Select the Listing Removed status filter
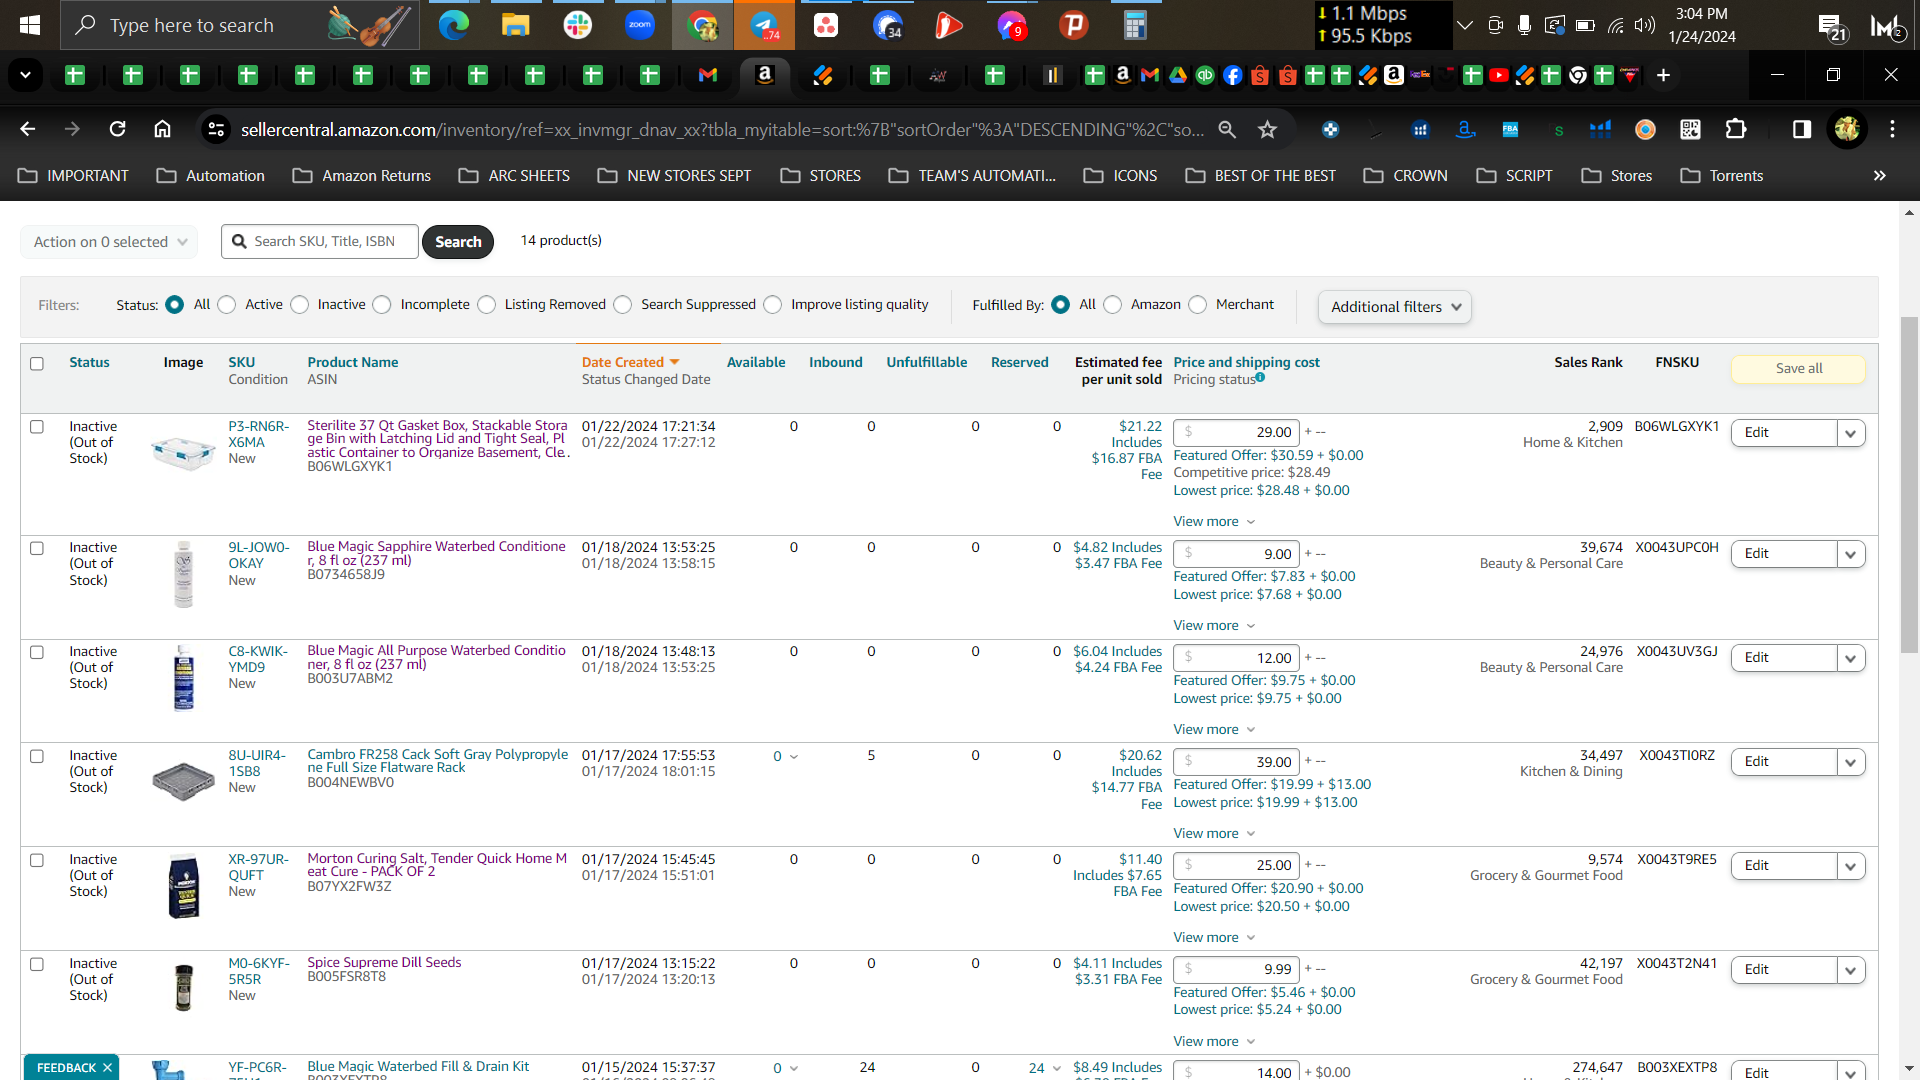Viewport: 1920px width, 1080px height. point(487,305)
